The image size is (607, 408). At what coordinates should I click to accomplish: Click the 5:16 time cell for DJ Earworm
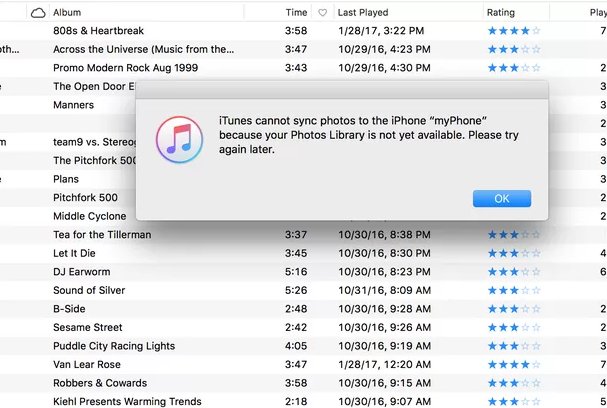296,272
